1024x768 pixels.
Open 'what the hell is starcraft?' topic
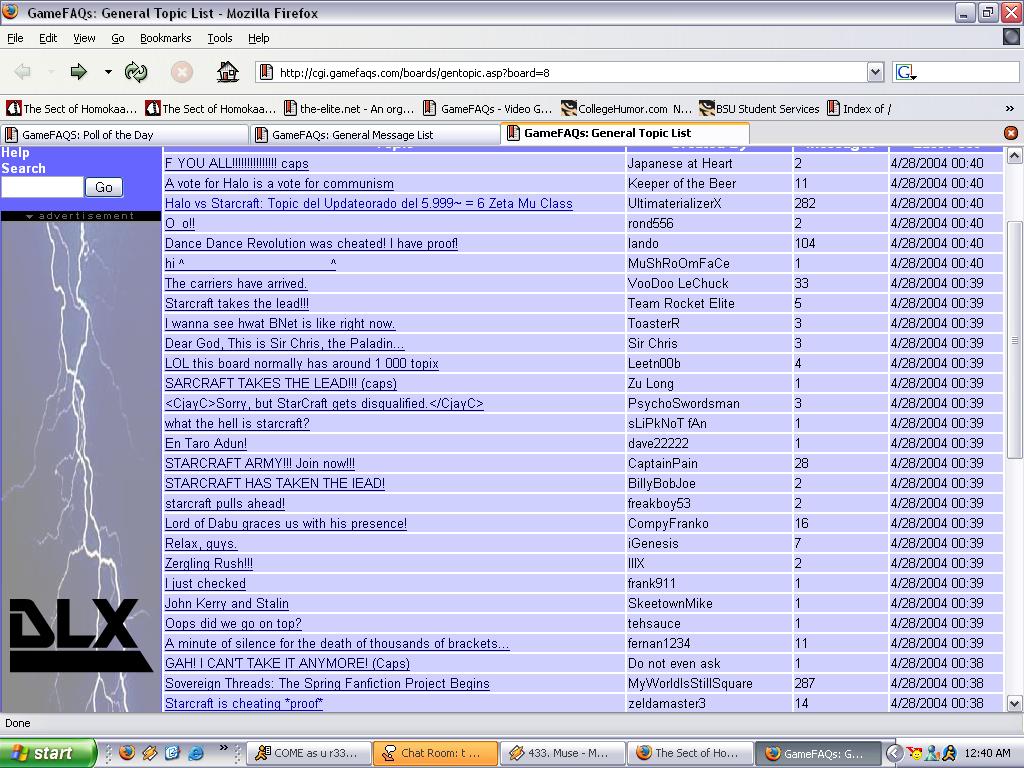click(237, 423)
